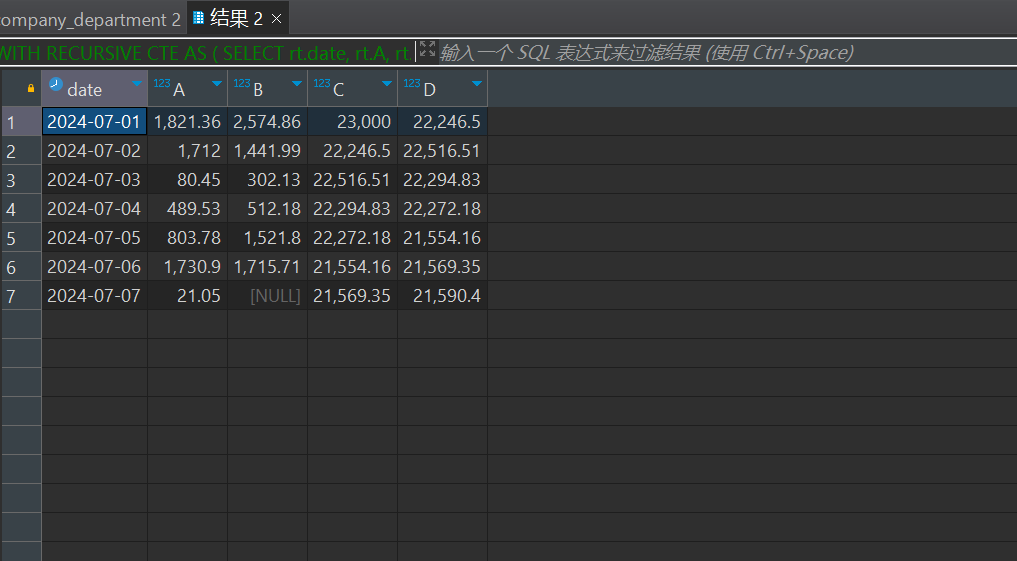The height and width of the screenshot is (561, 1017).
Task: Select the cell 80.45
Action: [x=187, y=180]
